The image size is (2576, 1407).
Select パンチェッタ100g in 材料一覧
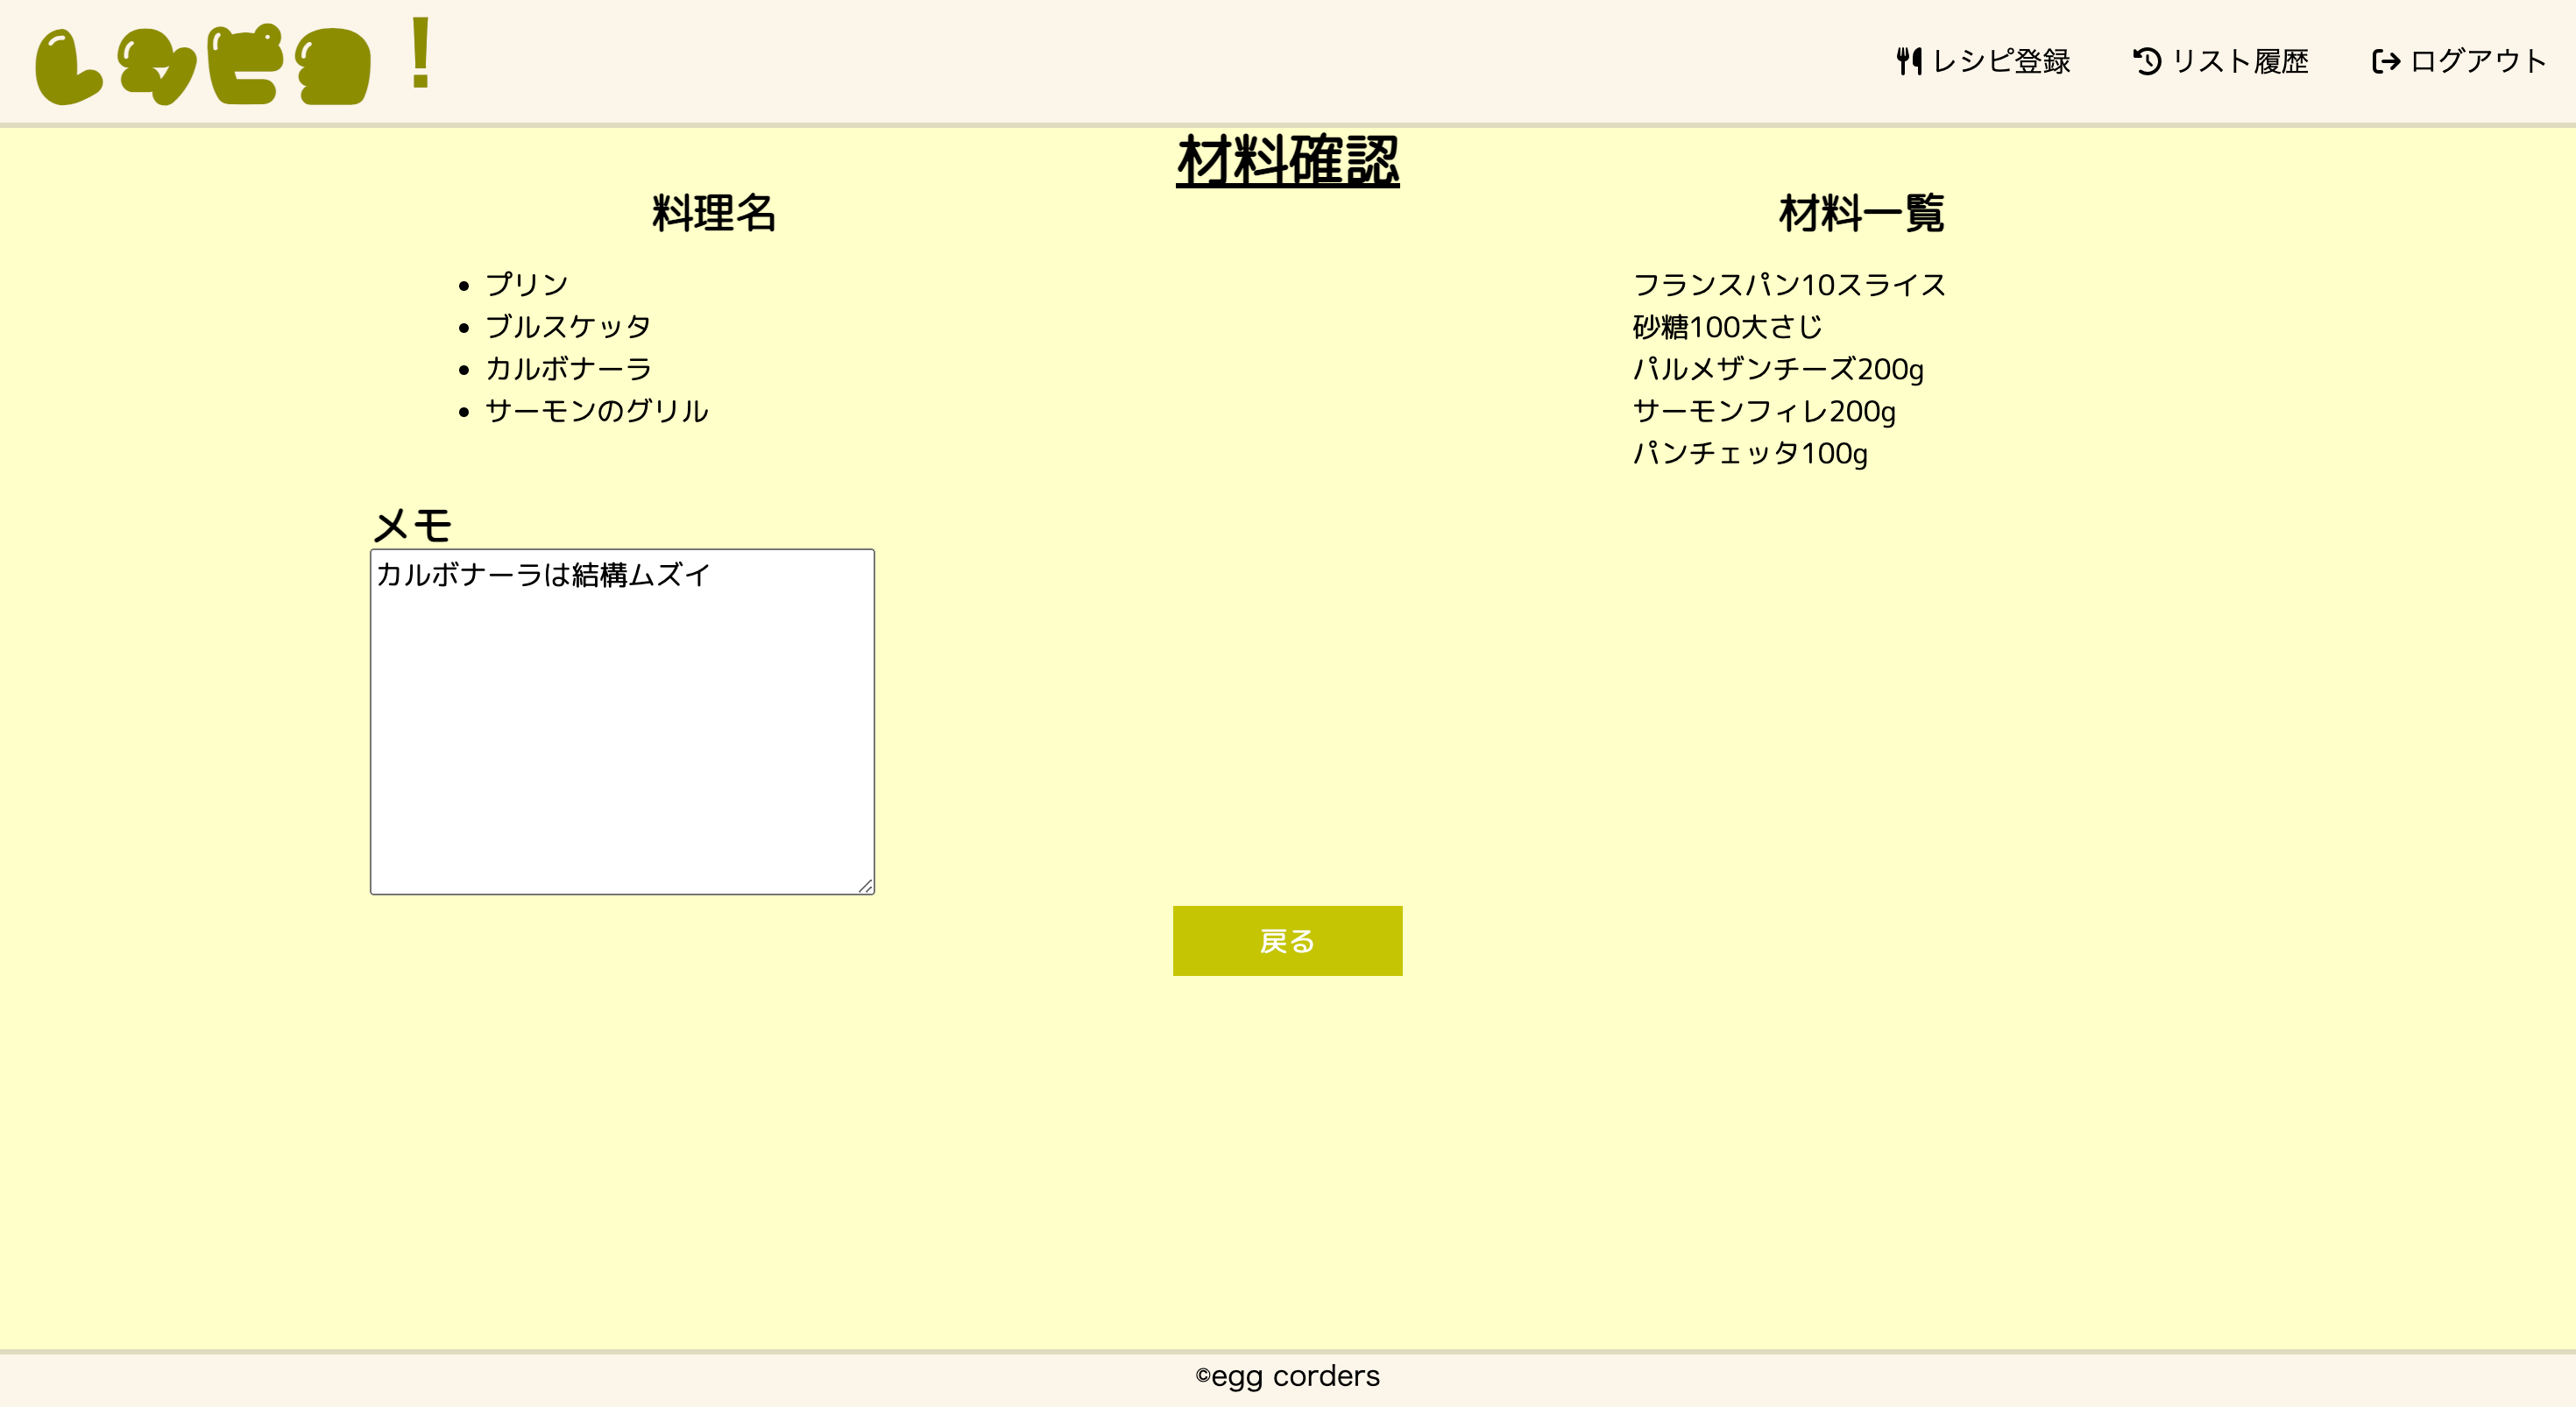tap(1750, 455)
